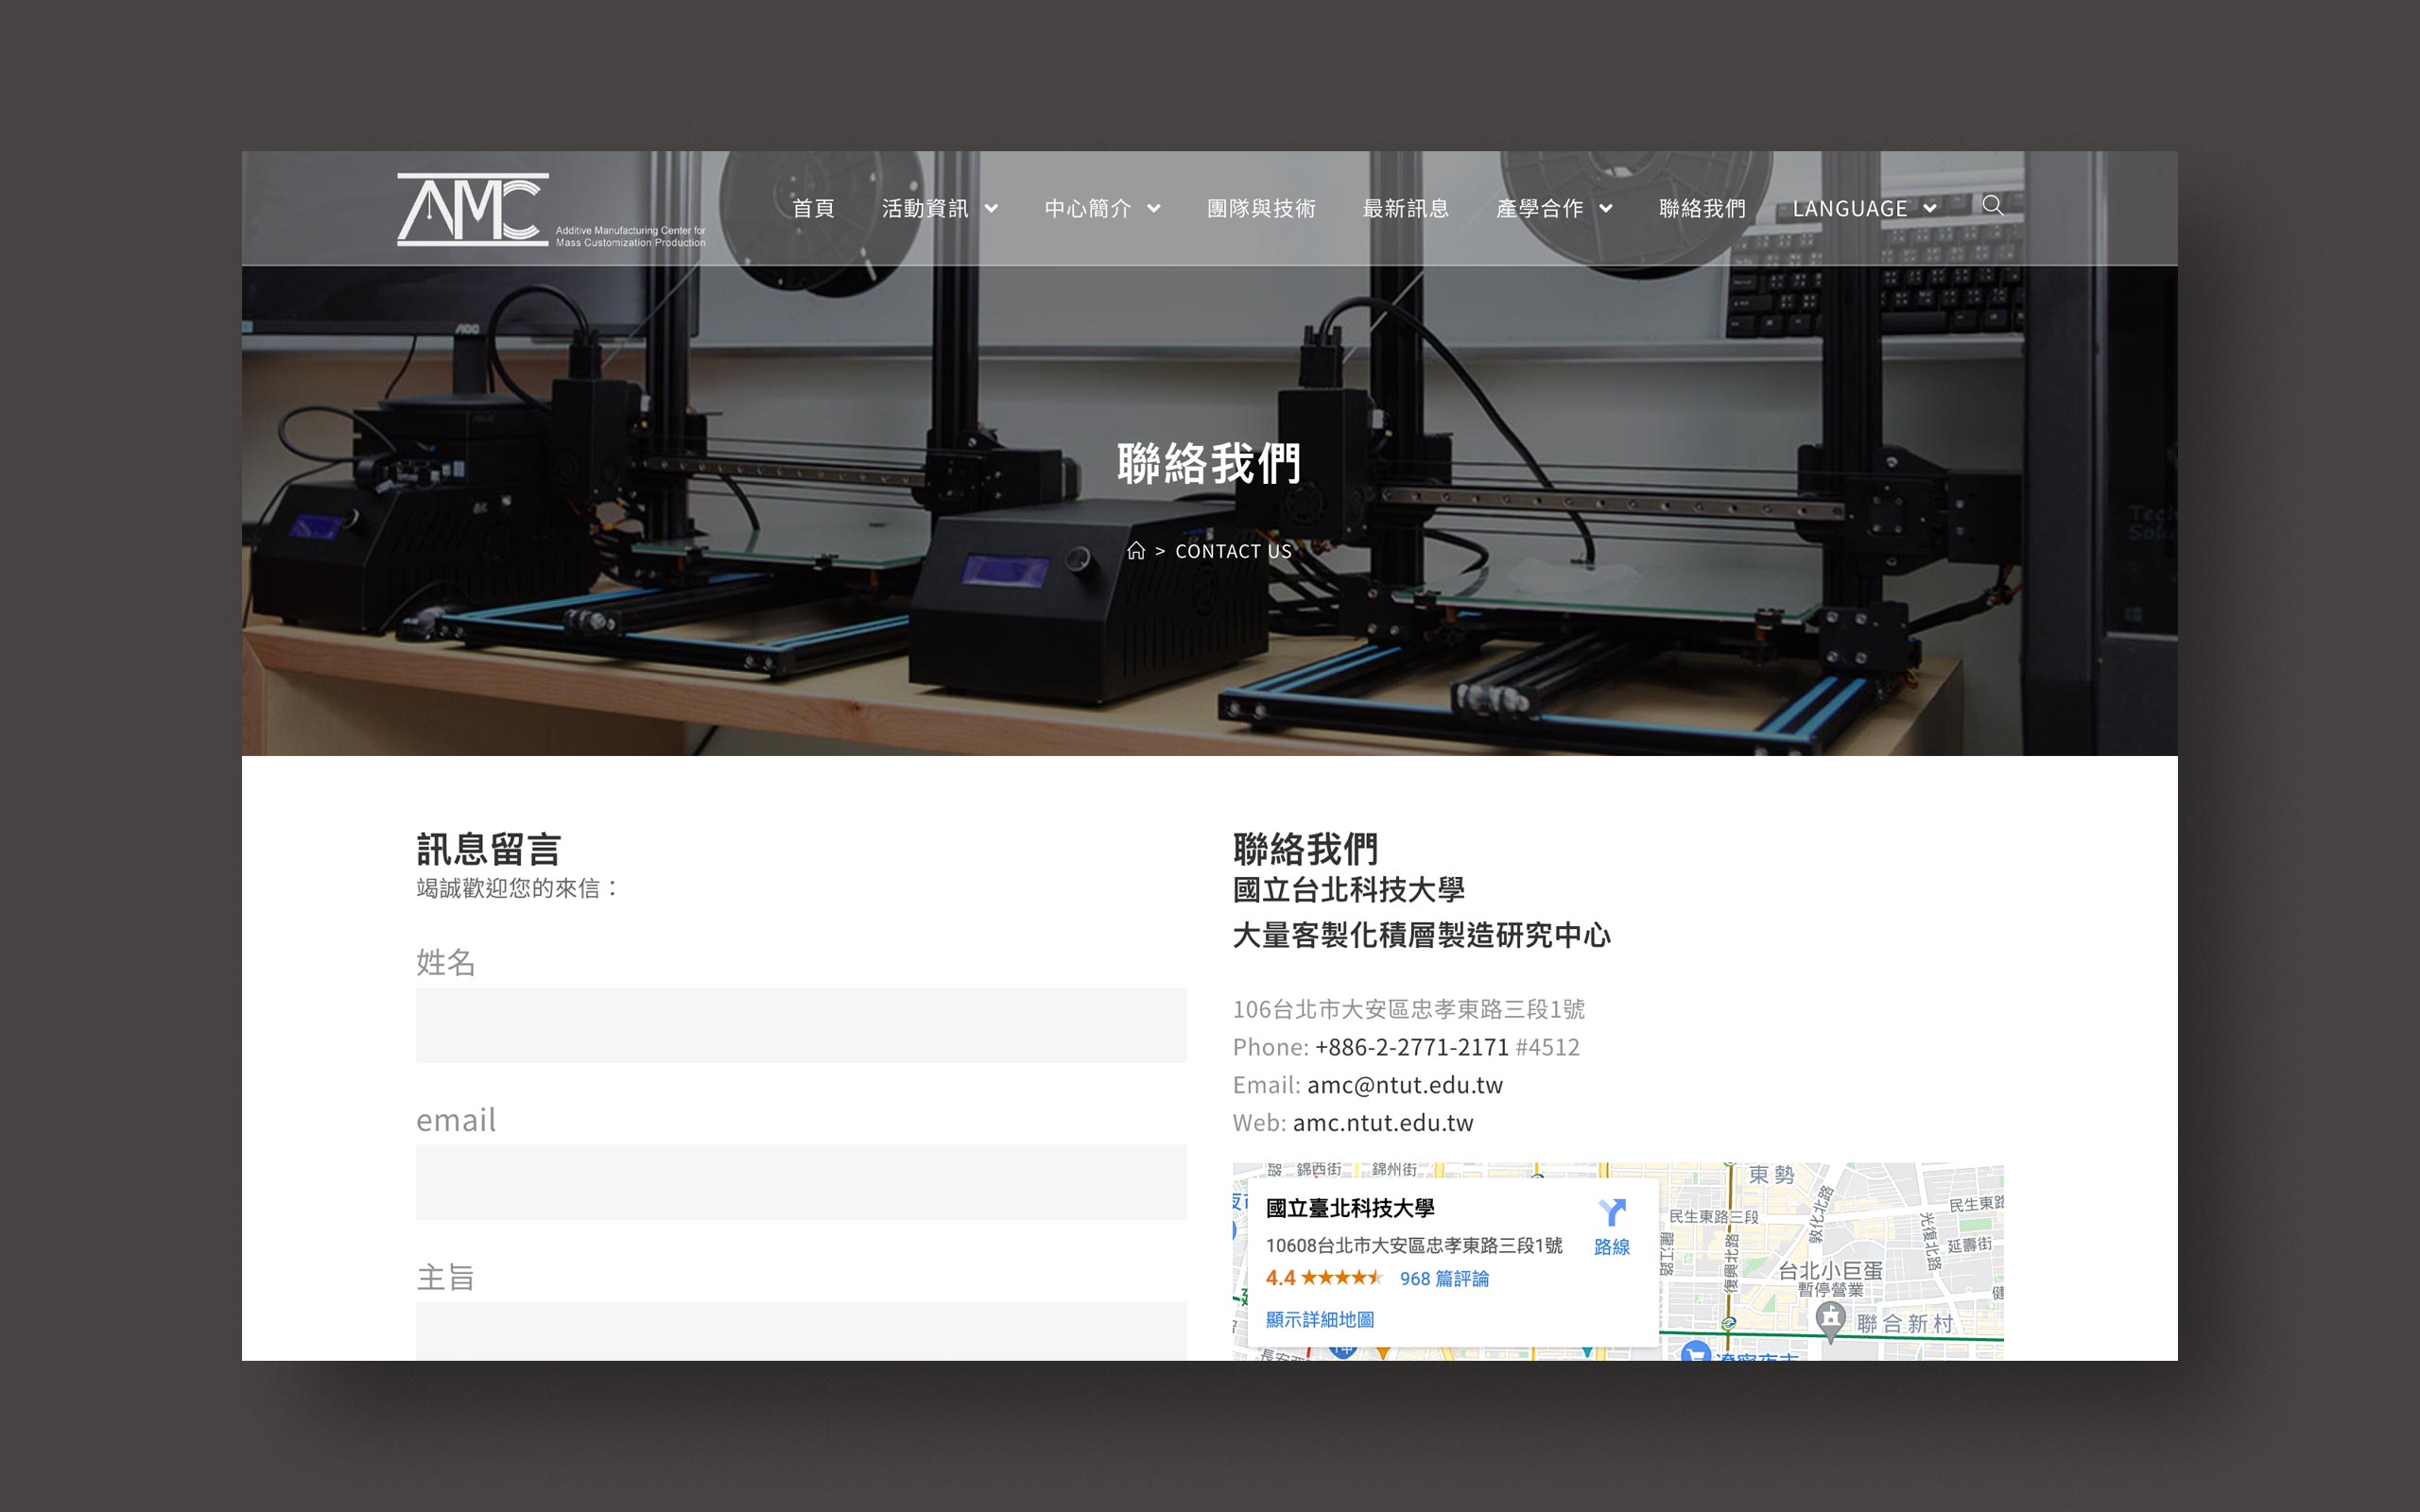
Task: Click into the 姓名 input field
Action: [801, 1025]
